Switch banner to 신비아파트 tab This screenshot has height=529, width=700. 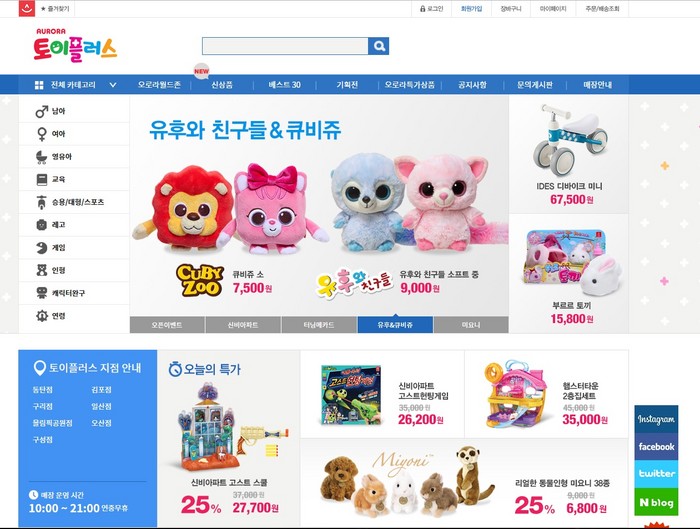click(x=243, y=325)
